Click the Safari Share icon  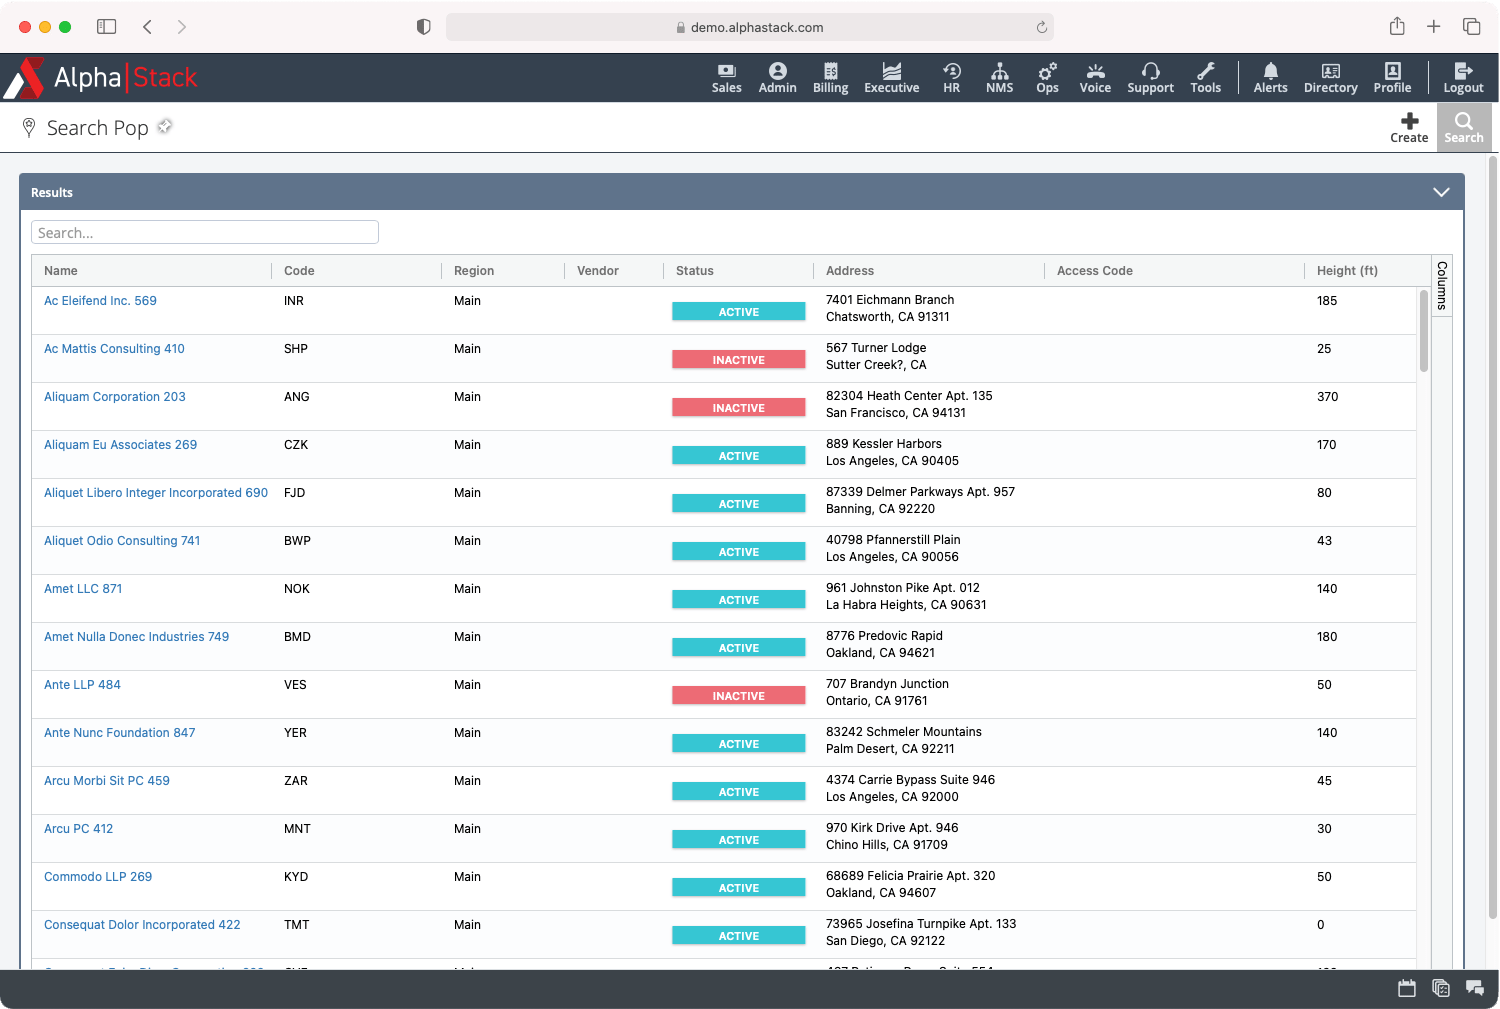(x=1397, y=26)
